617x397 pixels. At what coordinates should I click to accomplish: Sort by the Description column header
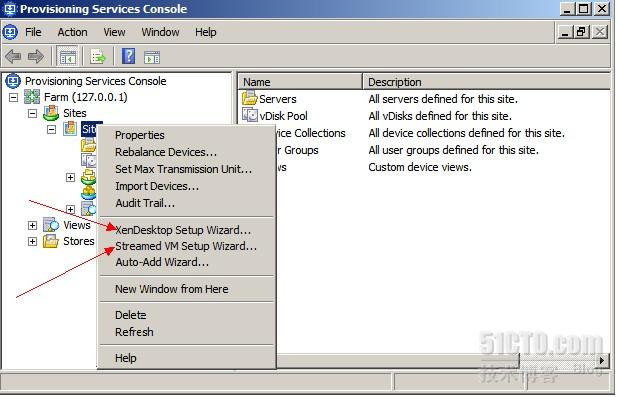tap(486, 82)
